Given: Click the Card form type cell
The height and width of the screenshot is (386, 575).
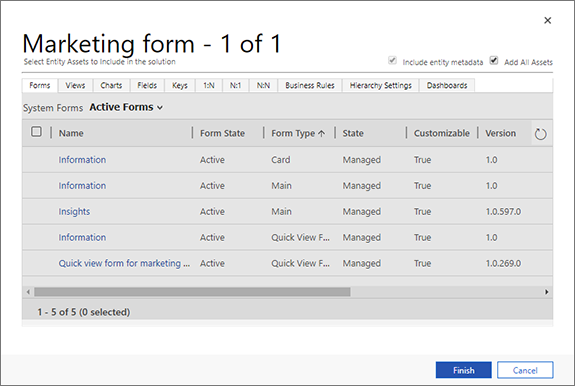Looking at the screenshot, I should coord(281,160).
